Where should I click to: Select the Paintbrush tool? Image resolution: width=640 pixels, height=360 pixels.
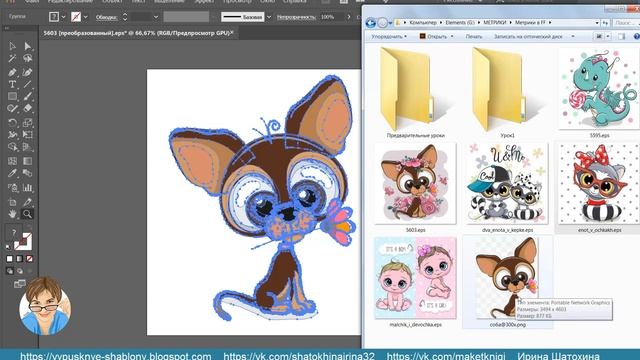point(27,96)
